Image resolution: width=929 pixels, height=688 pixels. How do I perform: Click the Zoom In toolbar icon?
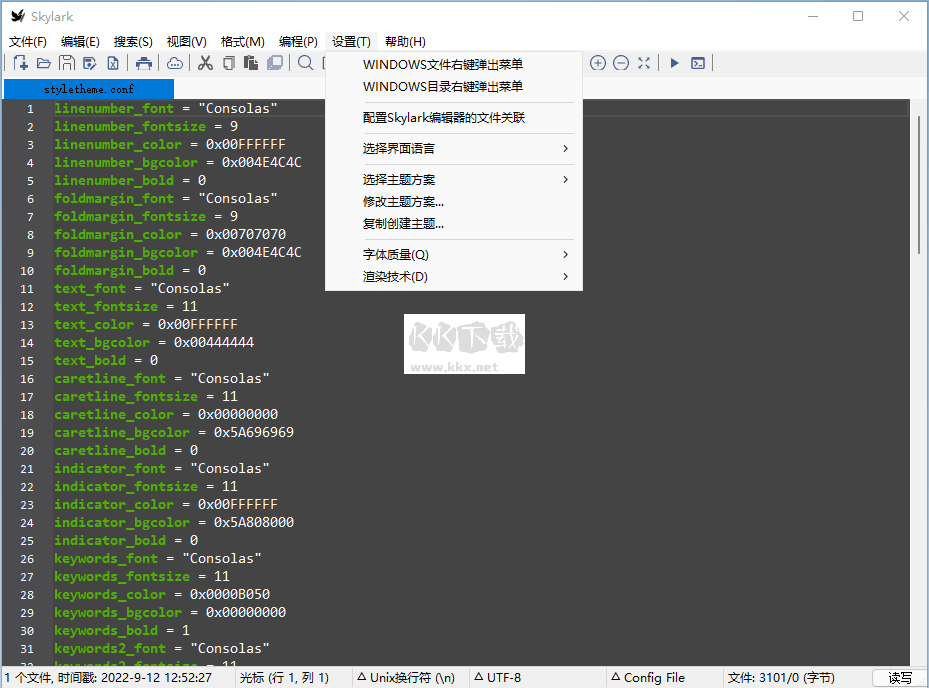point(598,62)
